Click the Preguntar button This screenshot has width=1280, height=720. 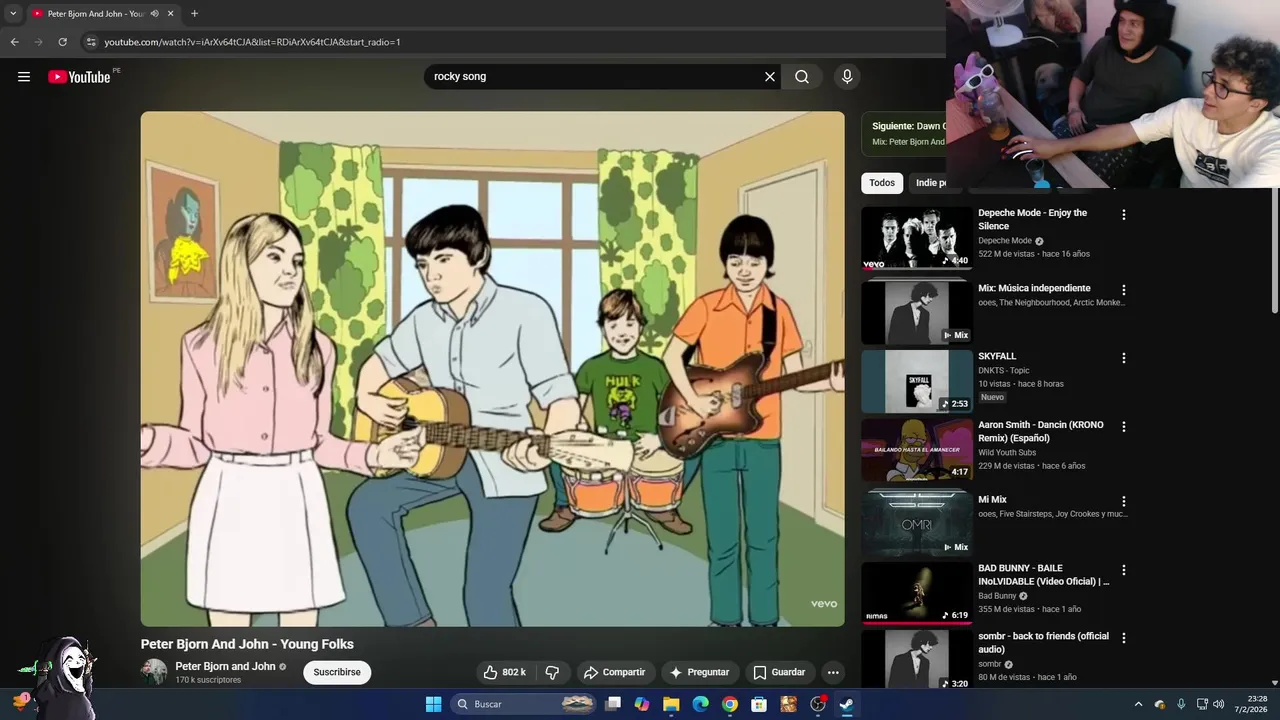699,672
